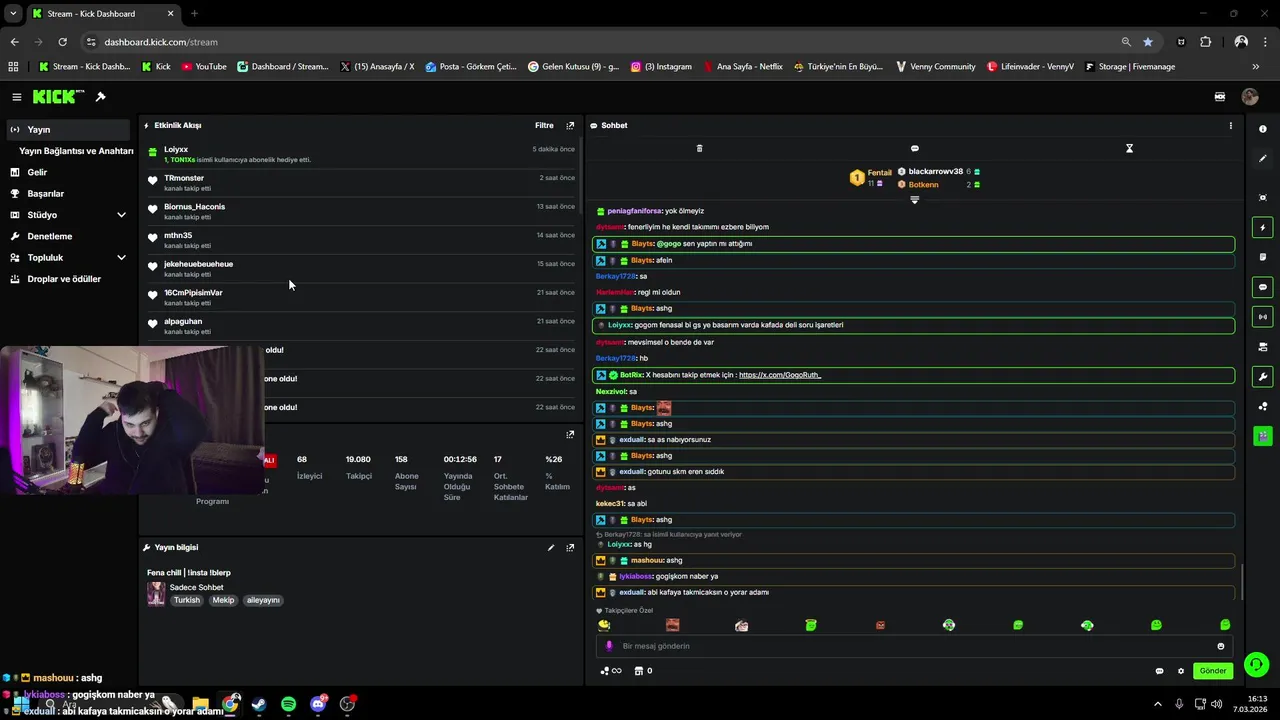Pop out the stream stats panel

click(x=570, y=435)
